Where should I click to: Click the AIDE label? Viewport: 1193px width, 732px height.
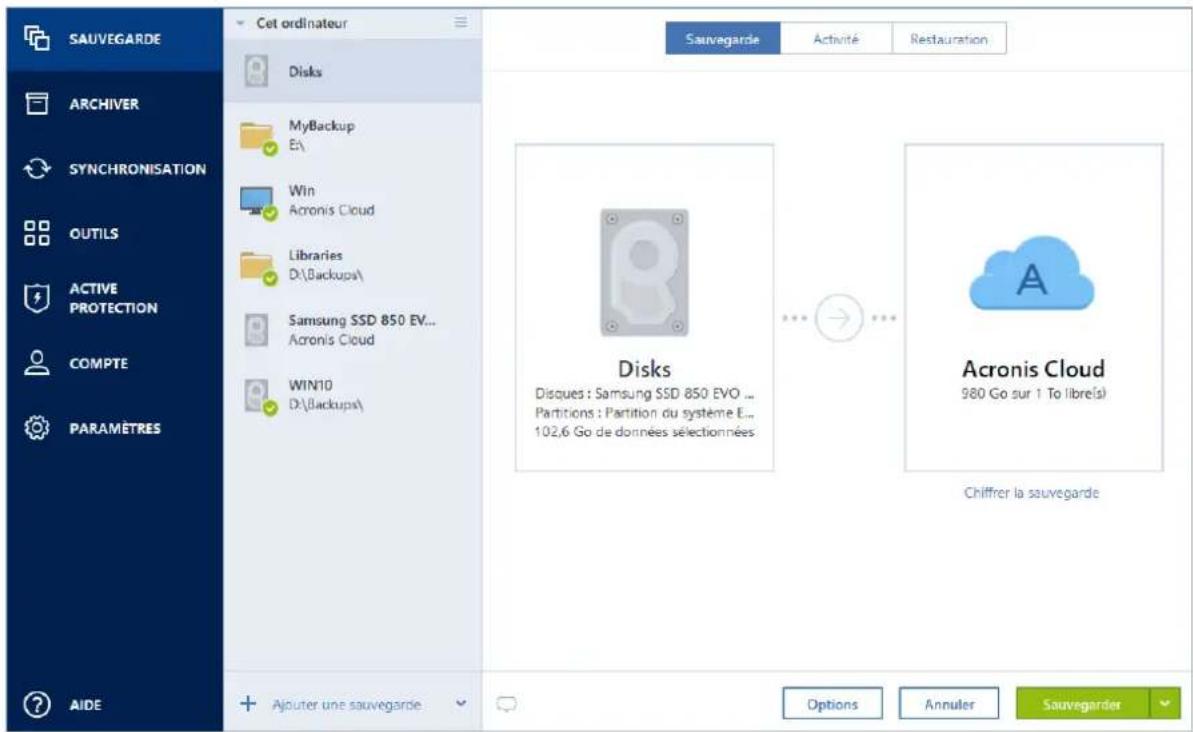tap(85, 705)
